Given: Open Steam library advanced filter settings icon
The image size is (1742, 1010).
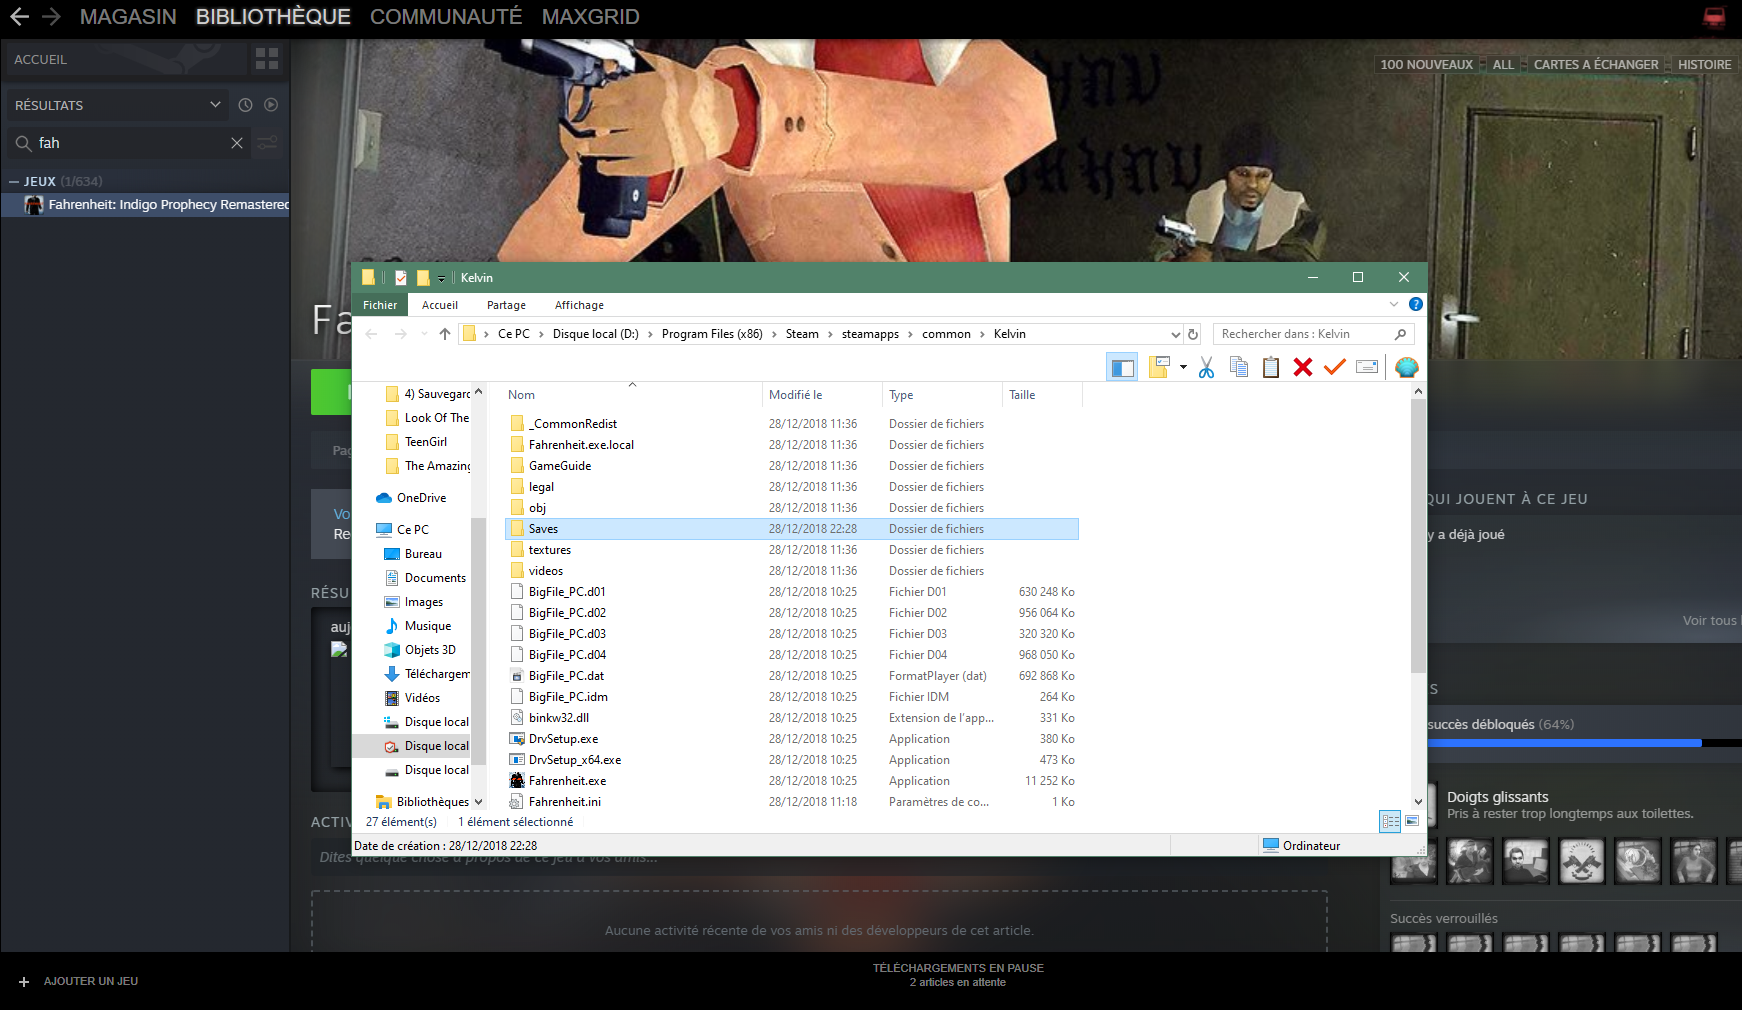Looking at the screenshot, I should tap(267, 143).
